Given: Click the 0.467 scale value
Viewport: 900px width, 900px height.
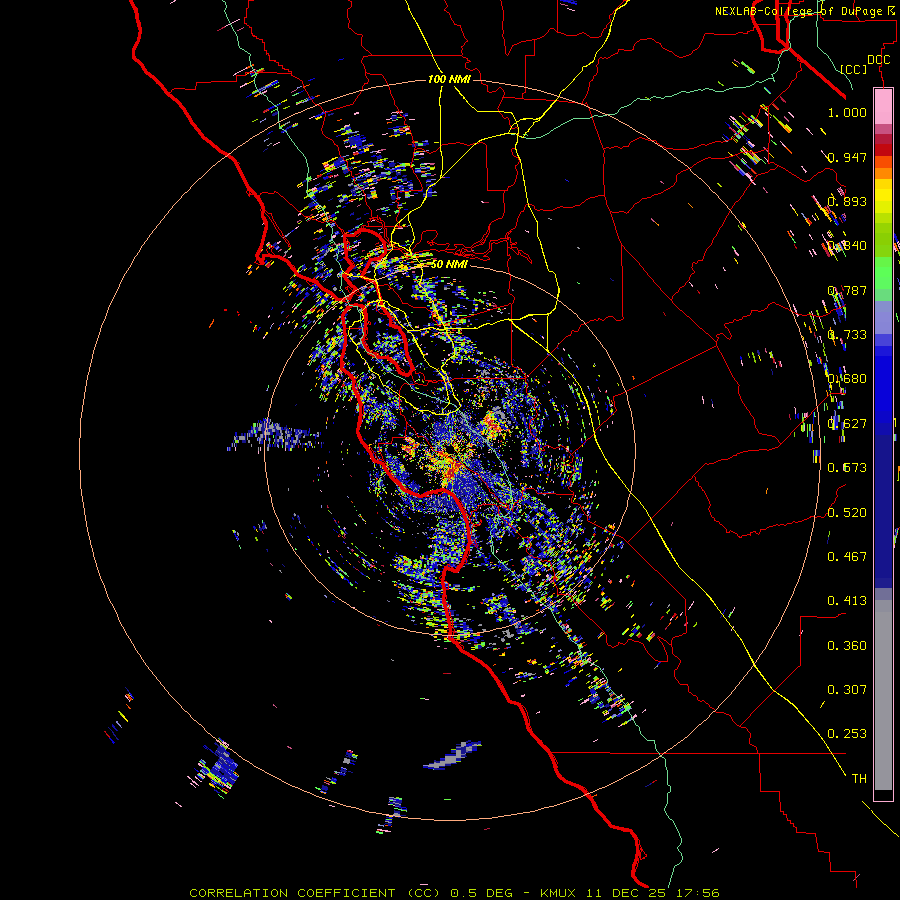Looking at the screenshot, I should (x=847, y=557).
